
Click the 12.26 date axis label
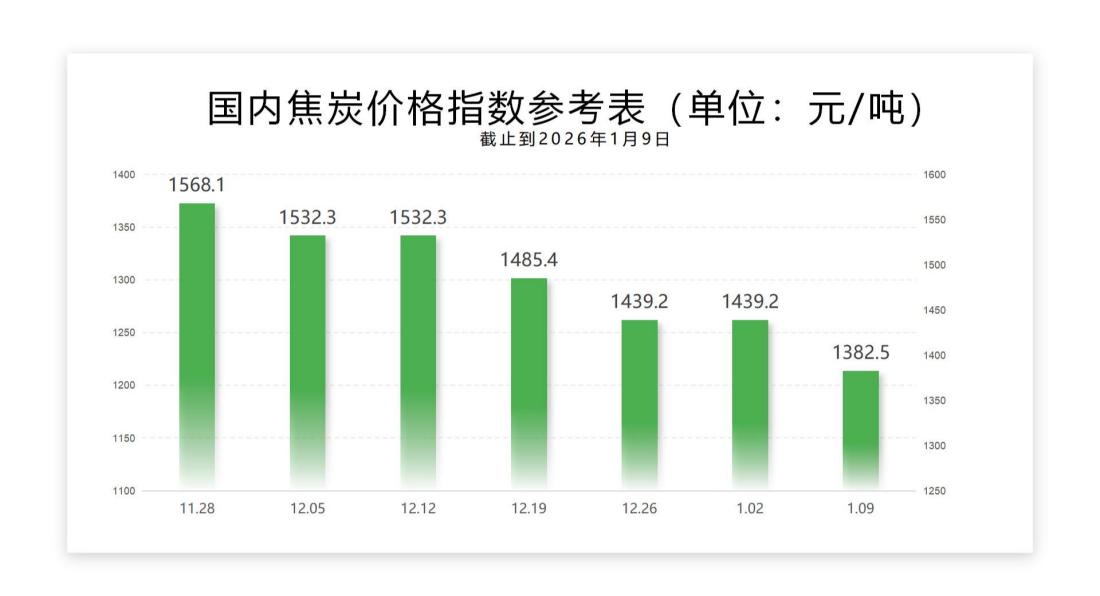click(x=640, y=508)
